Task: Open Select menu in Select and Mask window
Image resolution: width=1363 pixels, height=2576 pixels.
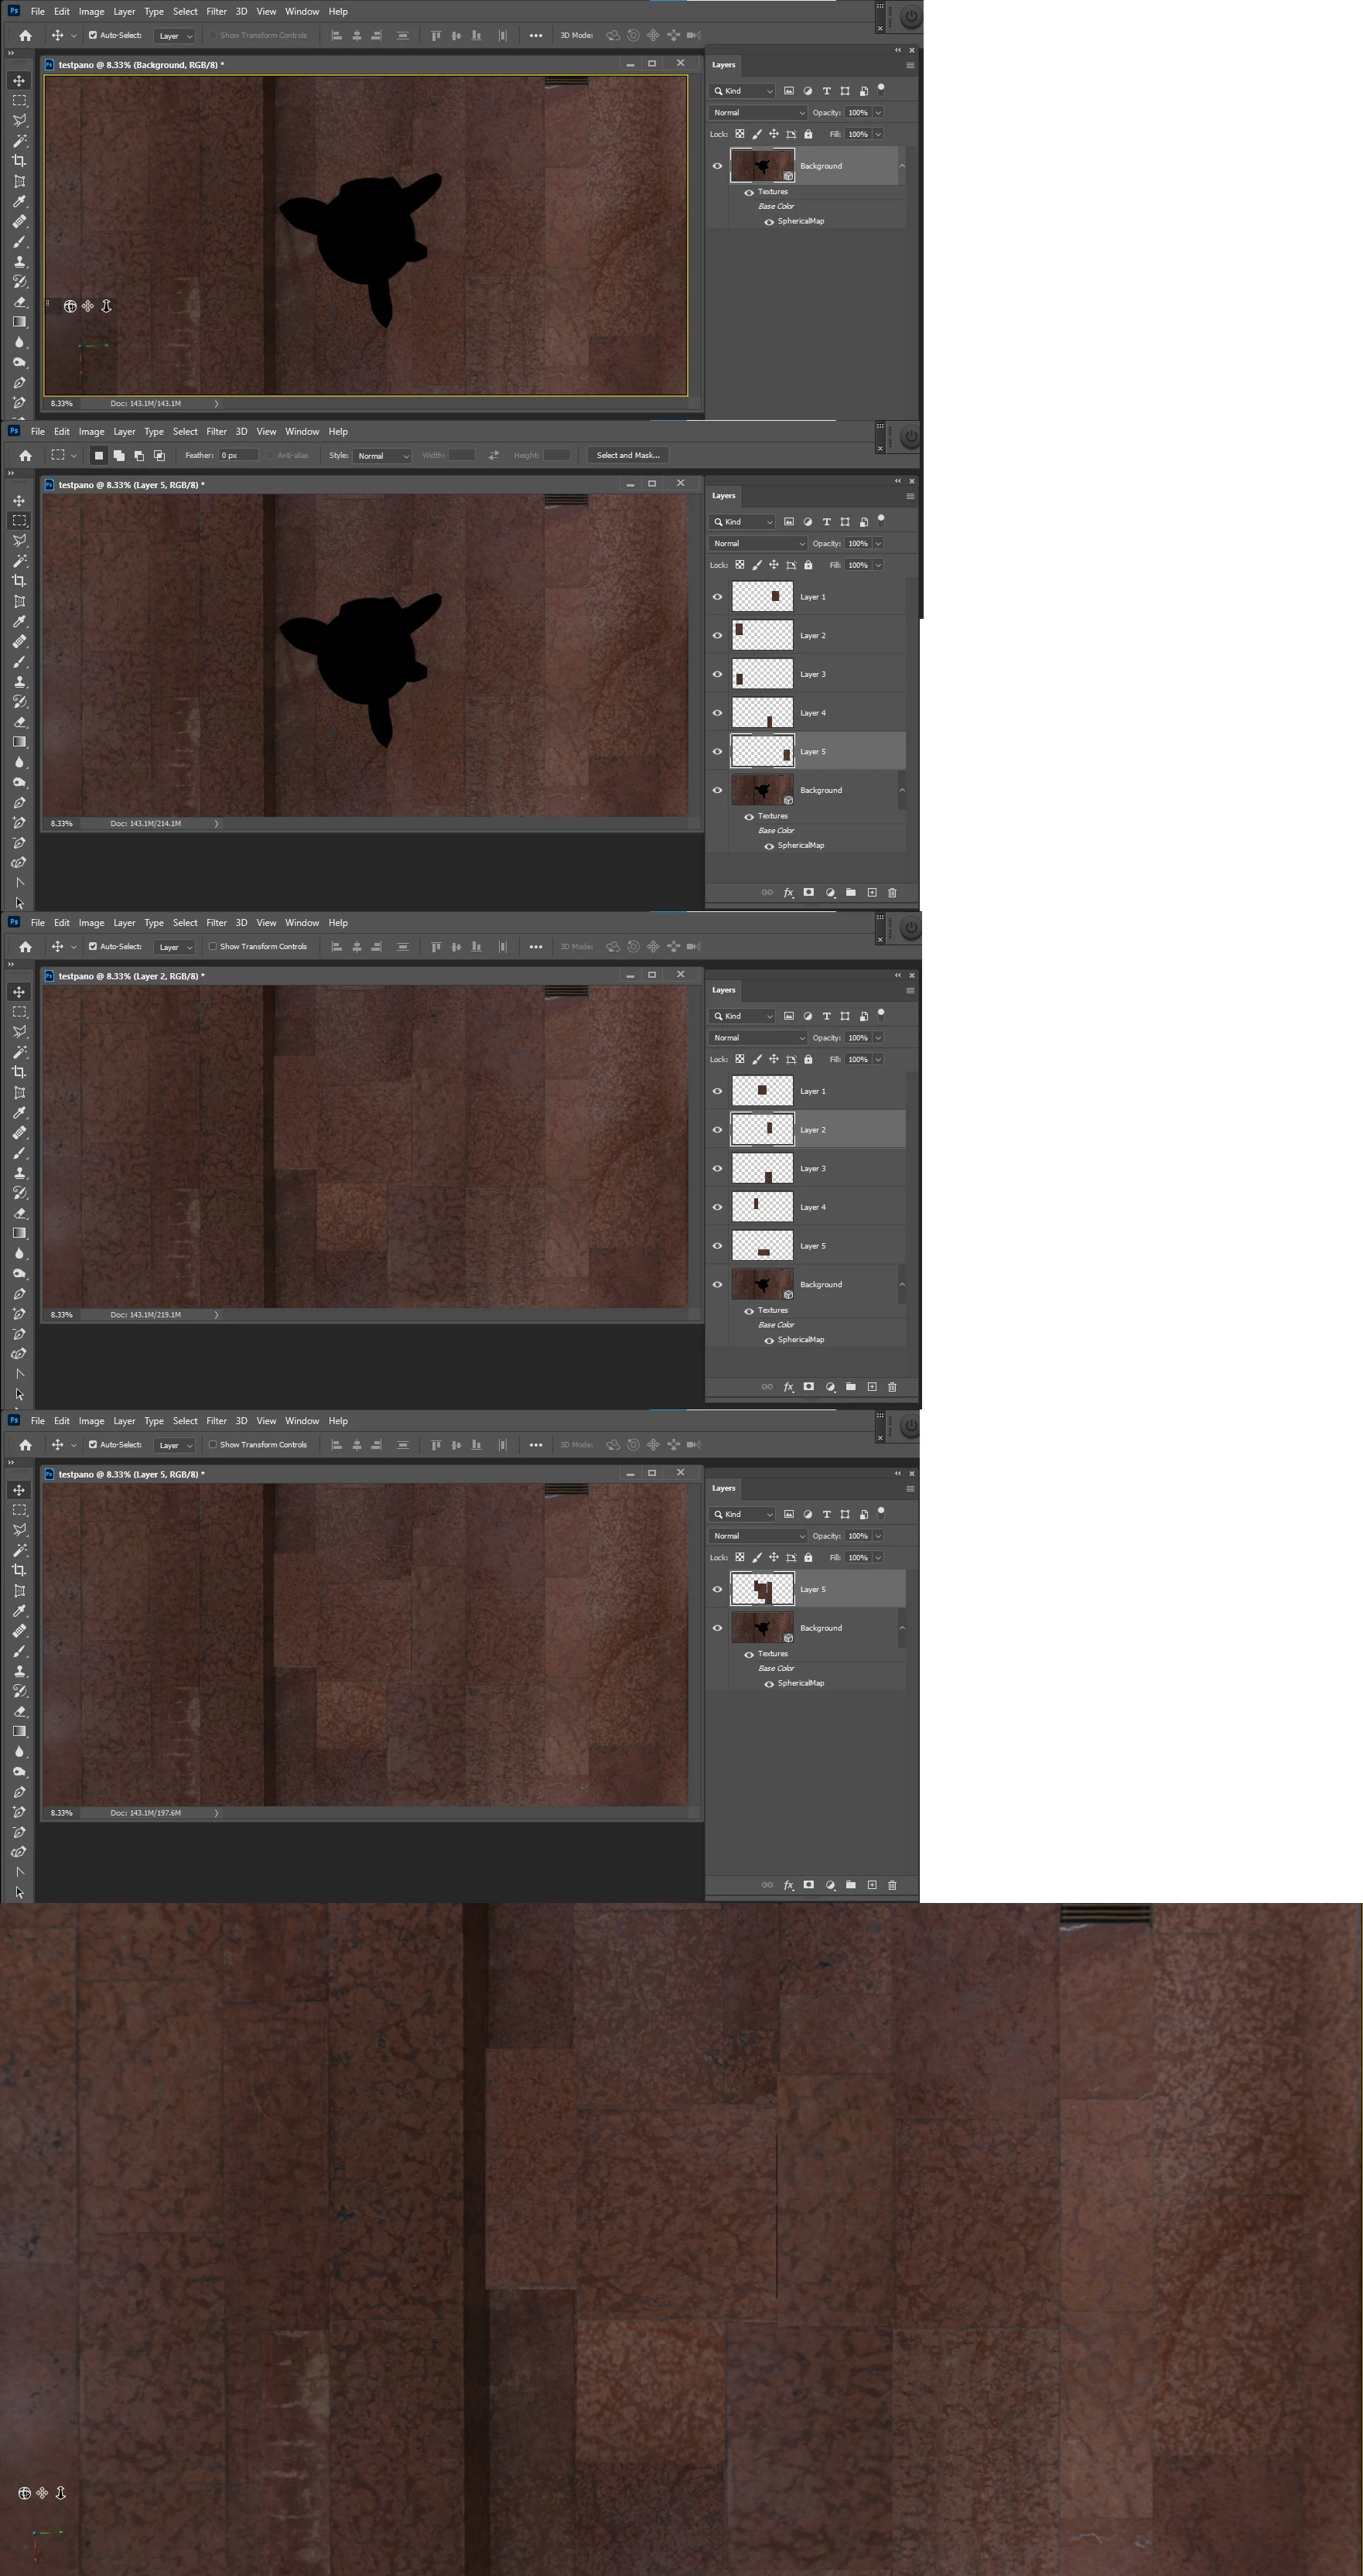Action: tap(185, 432)
